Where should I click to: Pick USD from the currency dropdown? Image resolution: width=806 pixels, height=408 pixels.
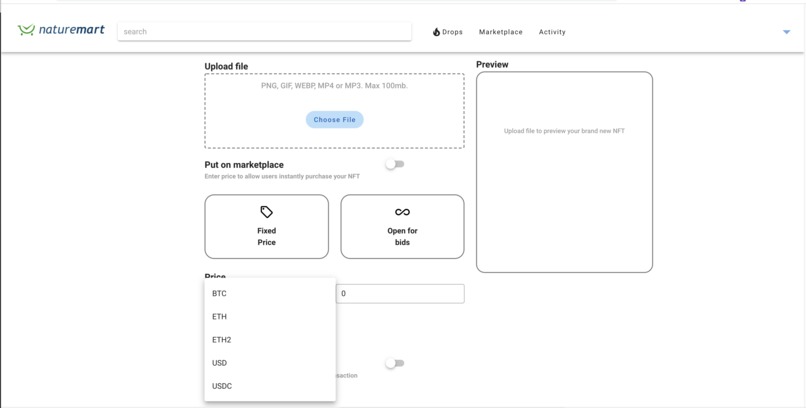click(270, 363)
